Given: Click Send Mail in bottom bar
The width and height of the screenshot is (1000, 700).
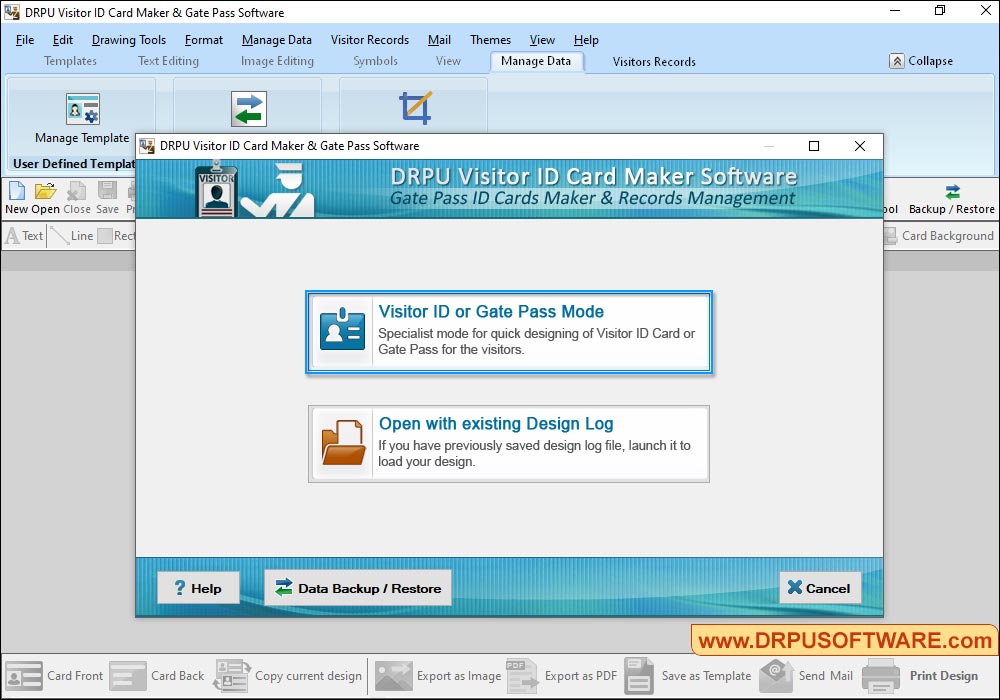Looking at the screenshot, I should [777, 676].
